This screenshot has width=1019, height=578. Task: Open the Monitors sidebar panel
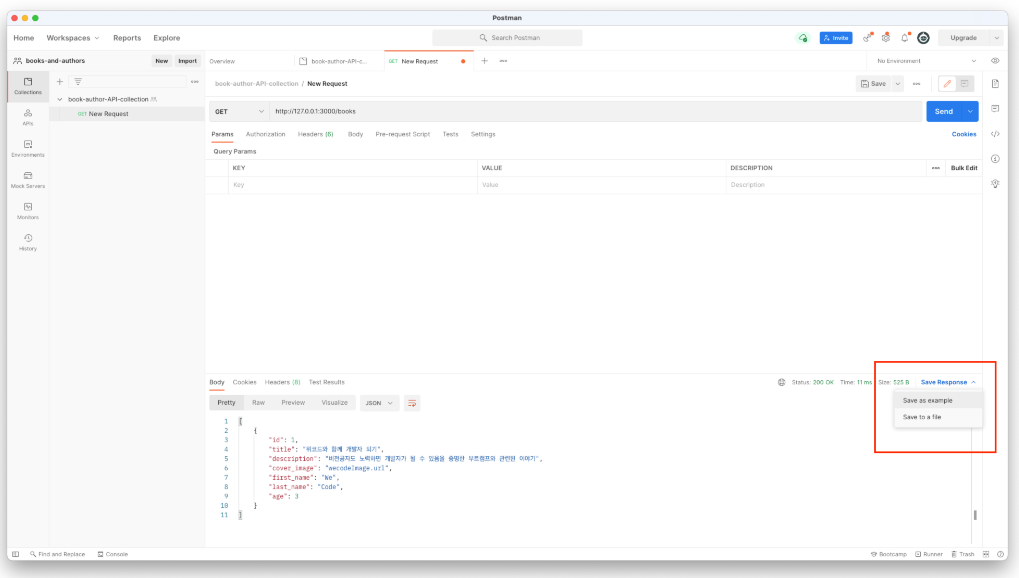click(x=28, y=211)
